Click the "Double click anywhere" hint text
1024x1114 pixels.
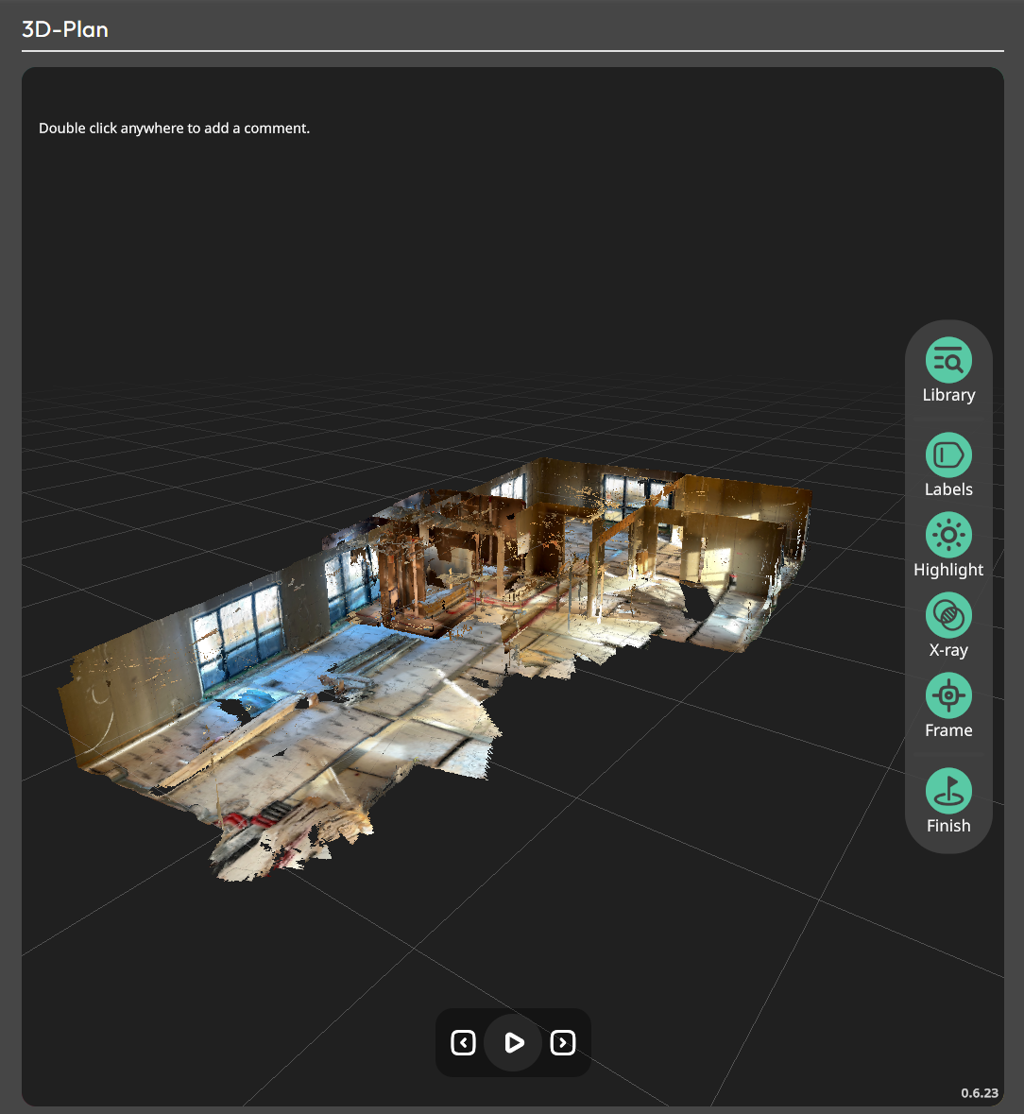174,128
